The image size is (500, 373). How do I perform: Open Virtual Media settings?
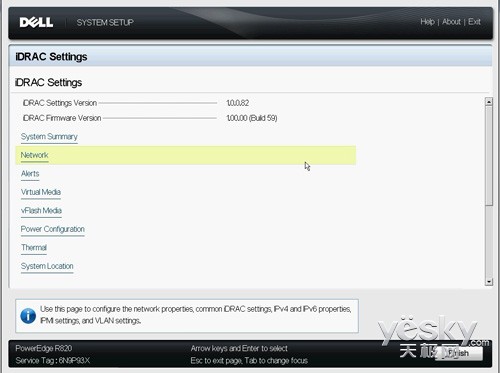[x=41, y=192]
